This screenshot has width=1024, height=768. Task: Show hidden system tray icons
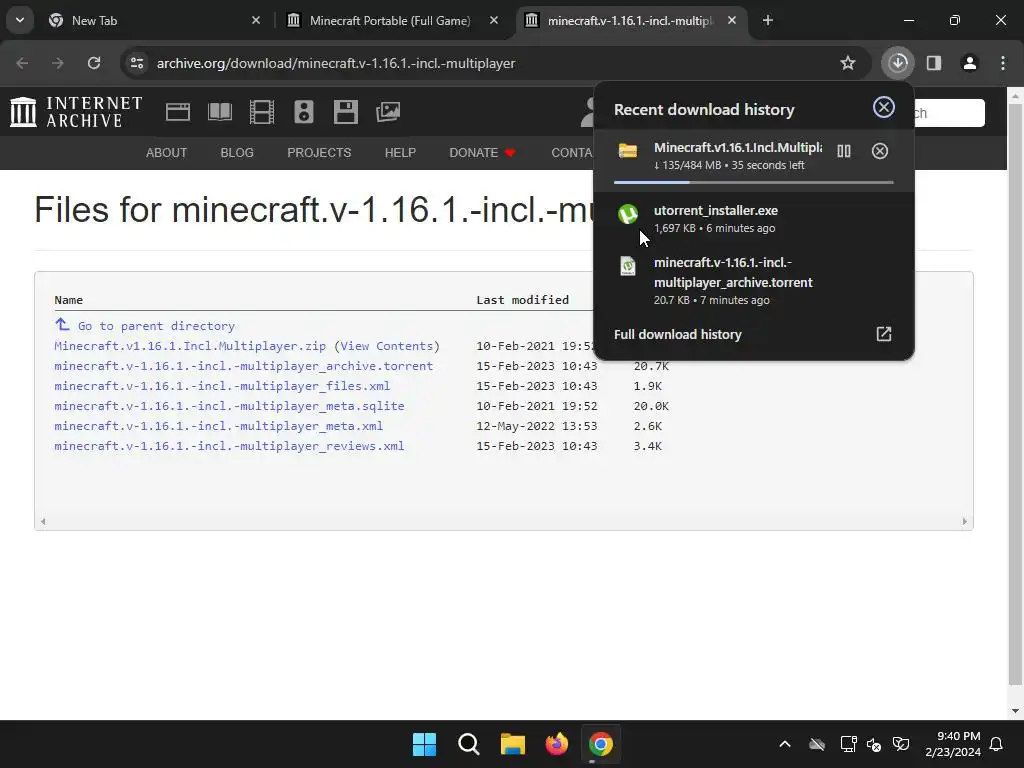pos(785,744)
